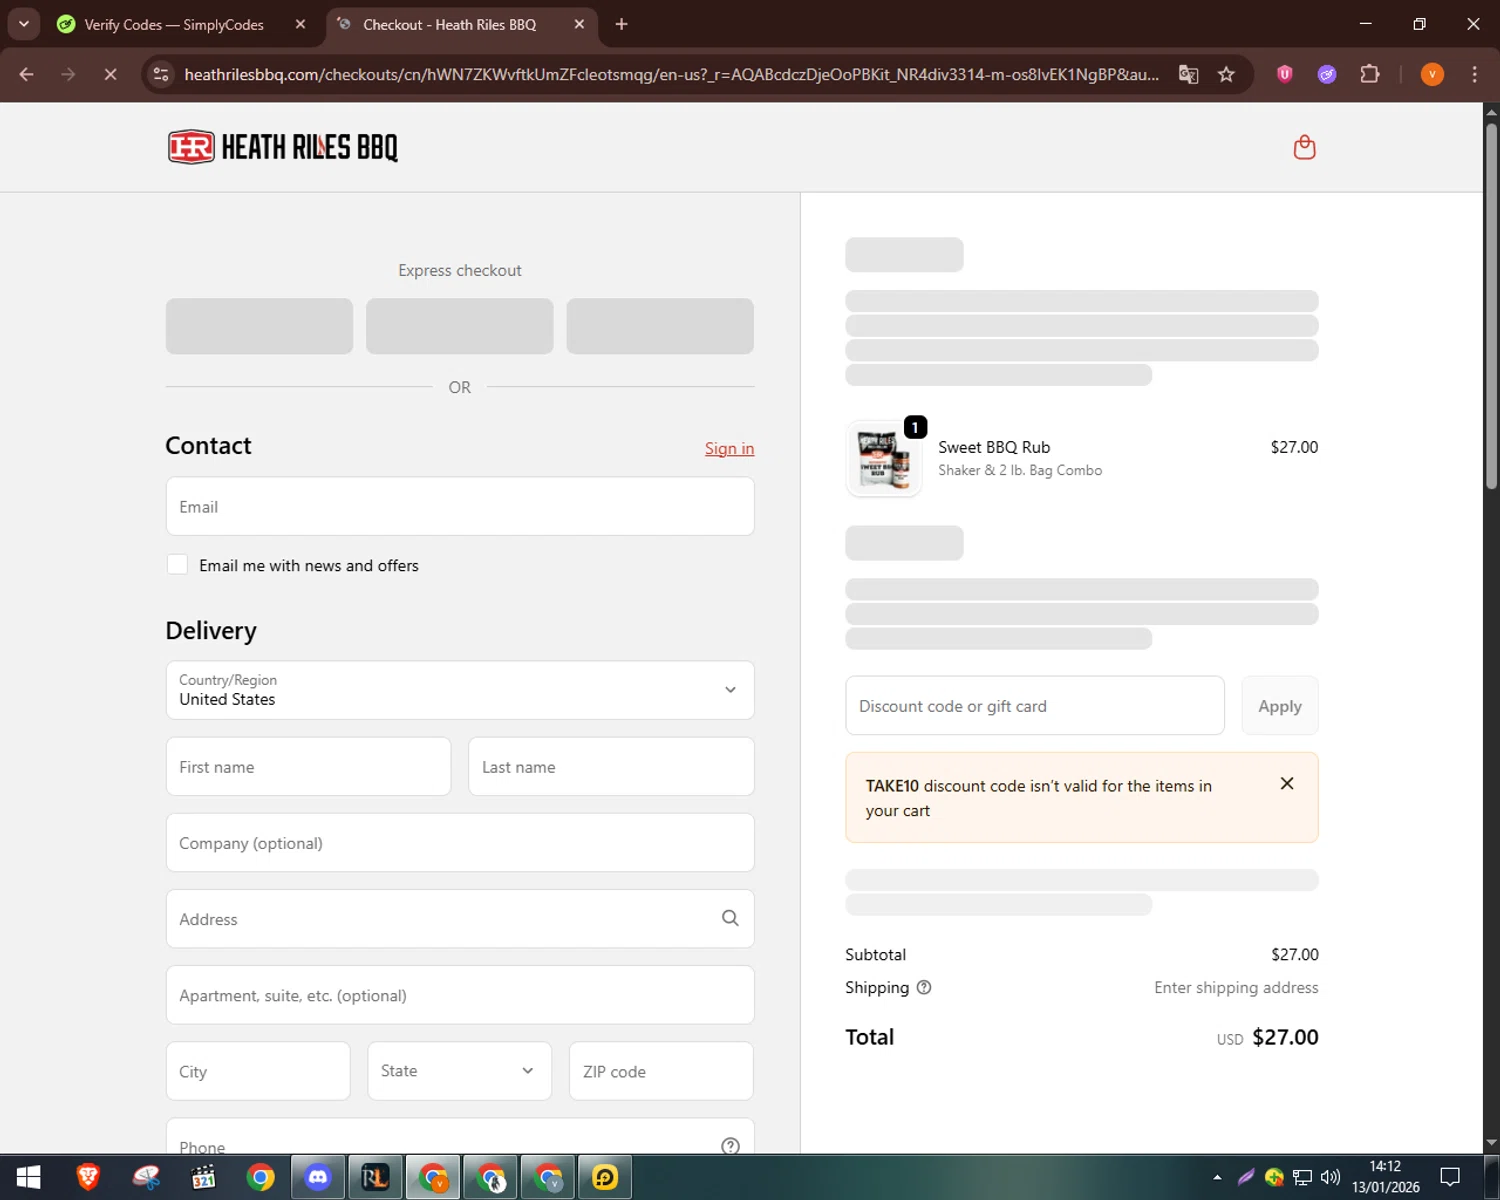Launch Brave browser from taskbar
The height and width of the screenshot is (1200, 1500).
[88, 1177]
